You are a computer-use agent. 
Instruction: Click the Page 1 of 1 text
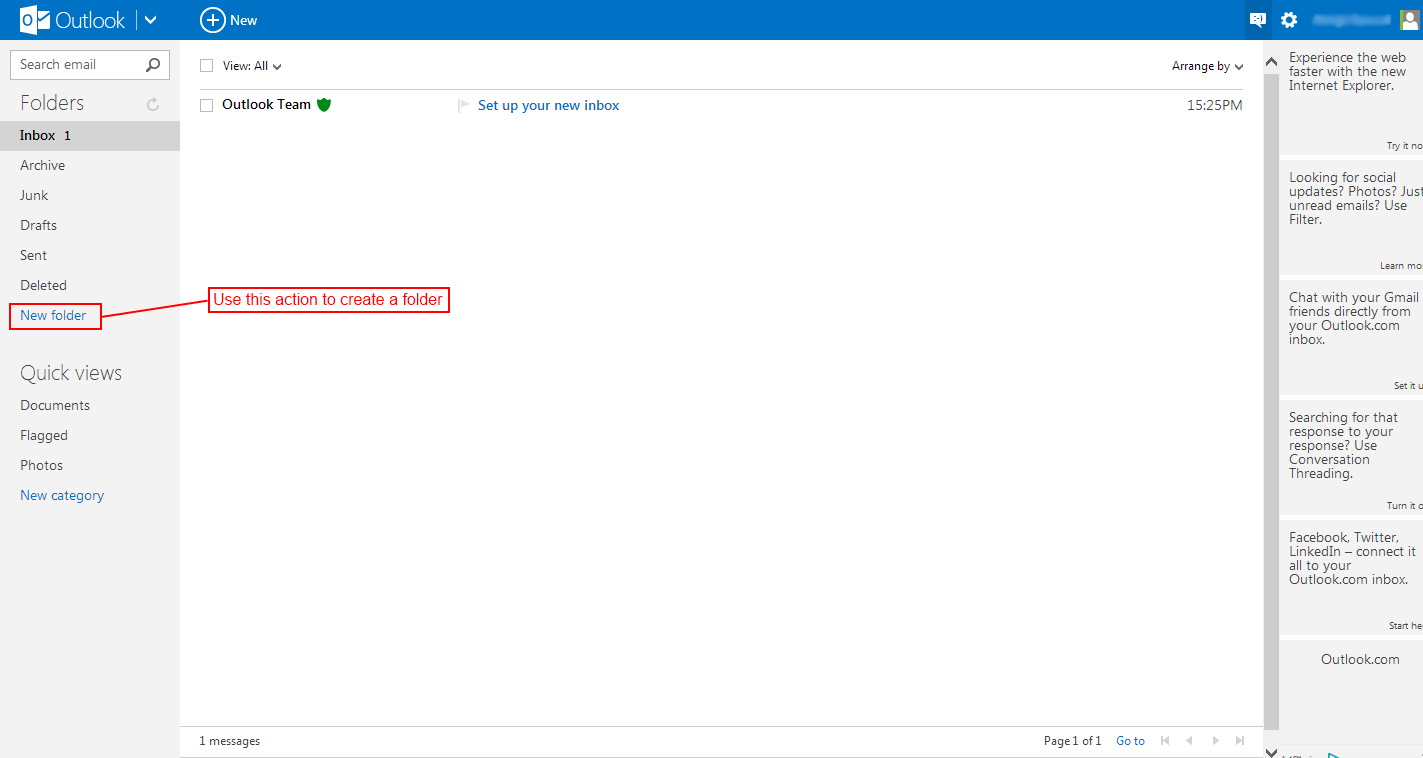[1072, 741]
